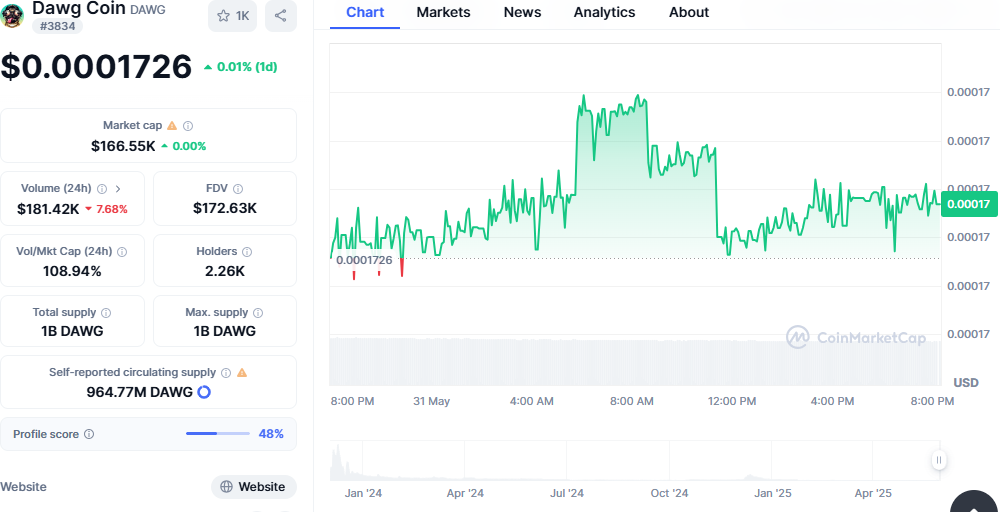Switch to the Markets tab
This screenshot has width=1000, height=512.
(443, 12)
